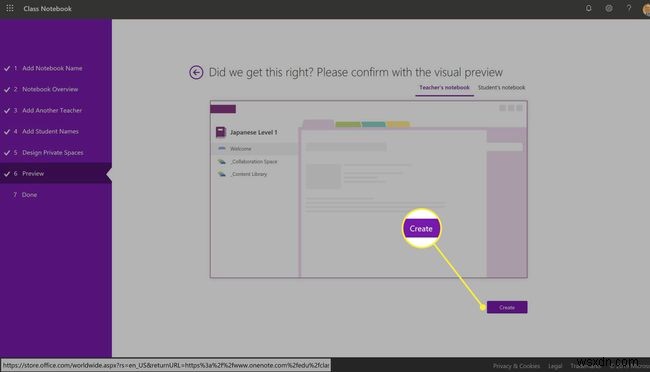Viewport: 650px width, 372px height.
Task: Open the app launcher grid icon
Action: (x=10, y=8)
